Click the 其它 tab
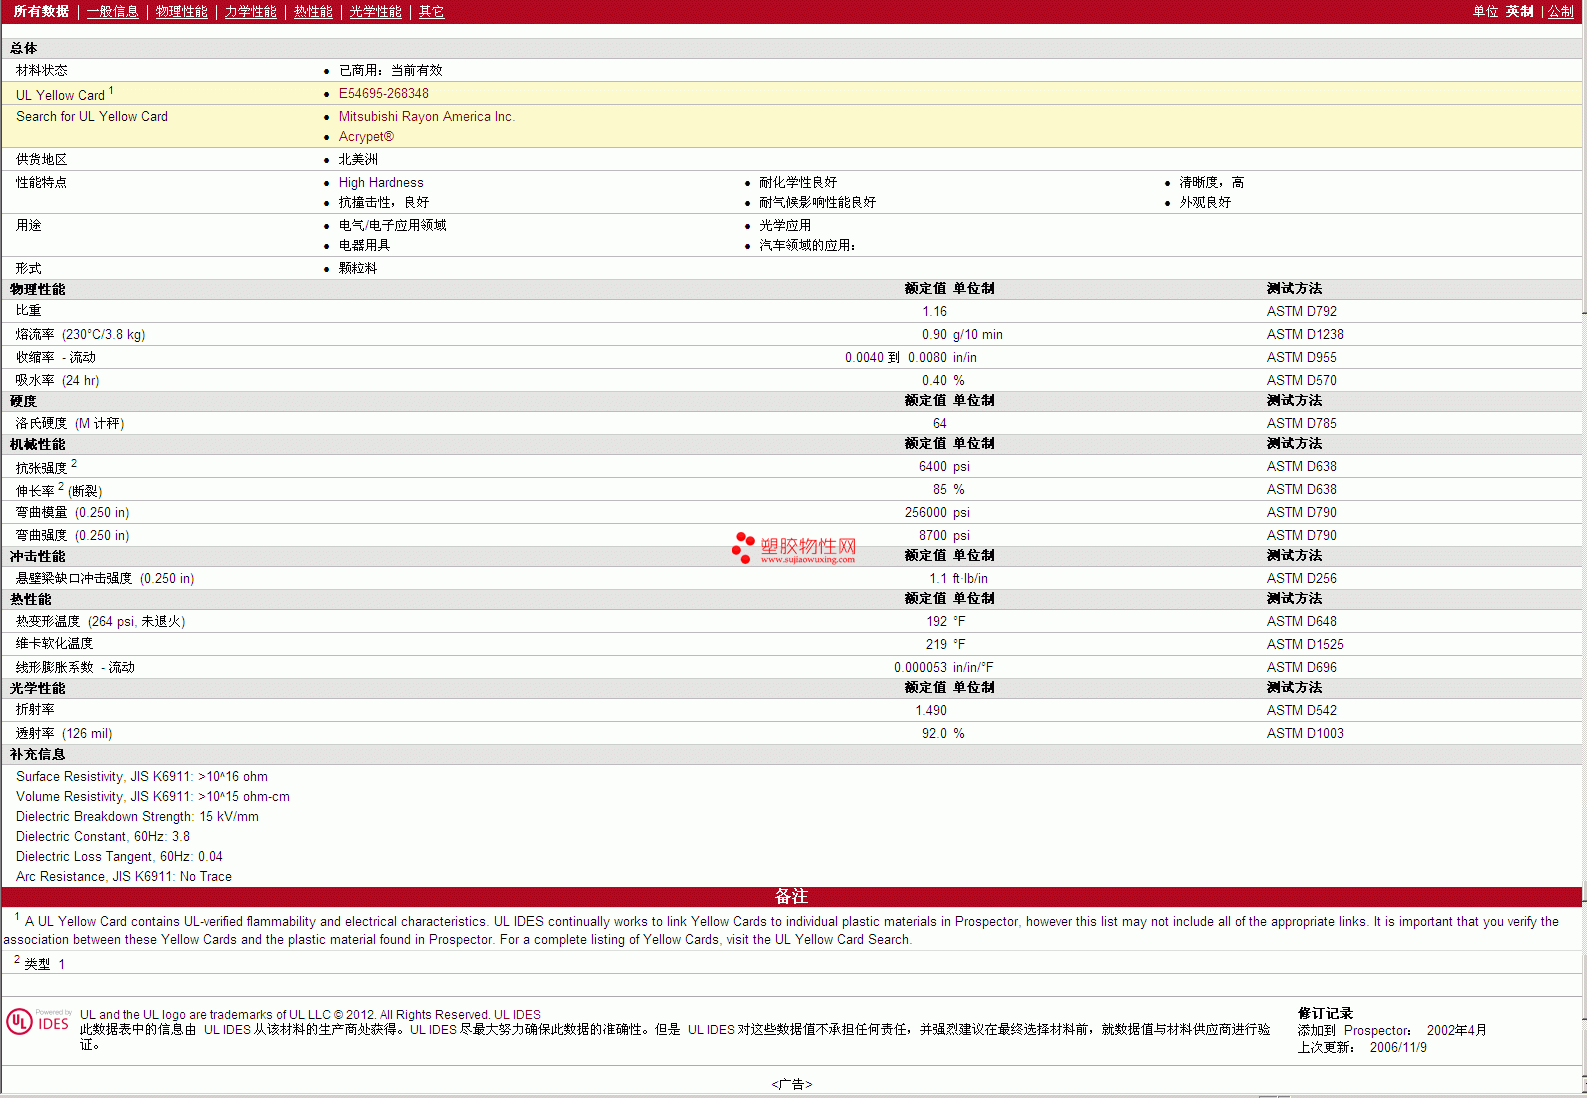Viewport: 1587px width, 1098px height. pyautogui.click(x=431, y=12)
